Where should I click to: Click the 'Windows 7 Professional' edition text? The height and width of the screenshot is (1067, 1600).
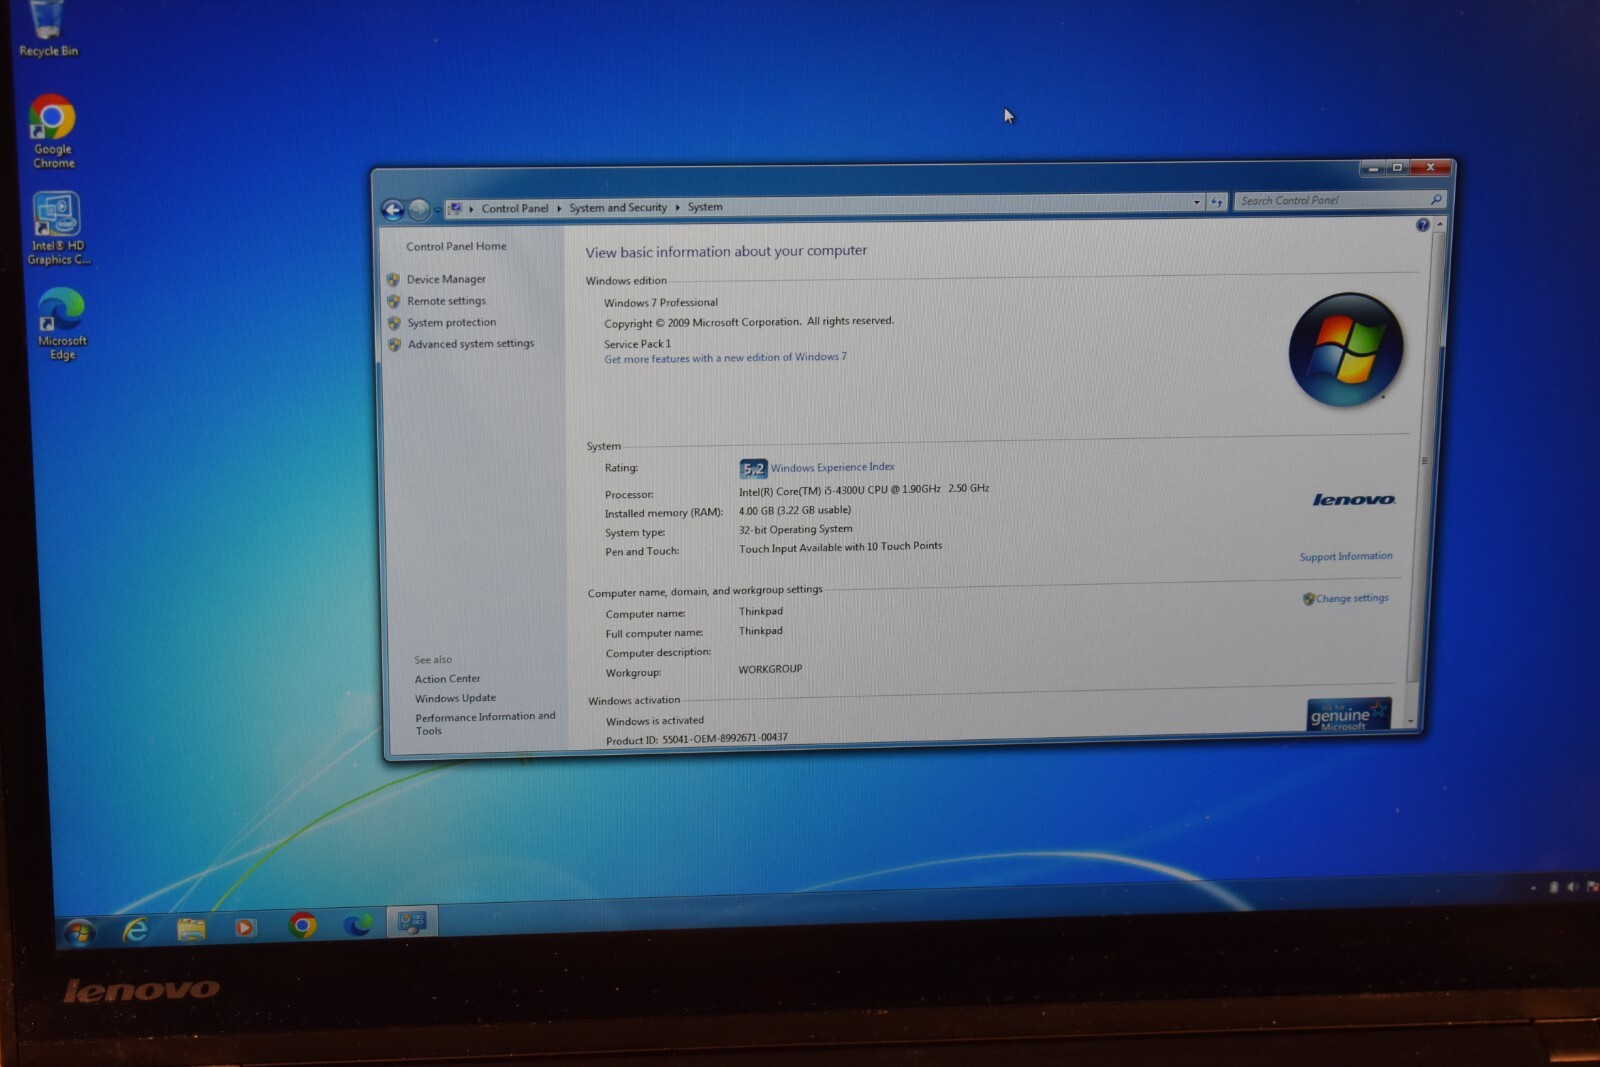(x=661, y=303)
